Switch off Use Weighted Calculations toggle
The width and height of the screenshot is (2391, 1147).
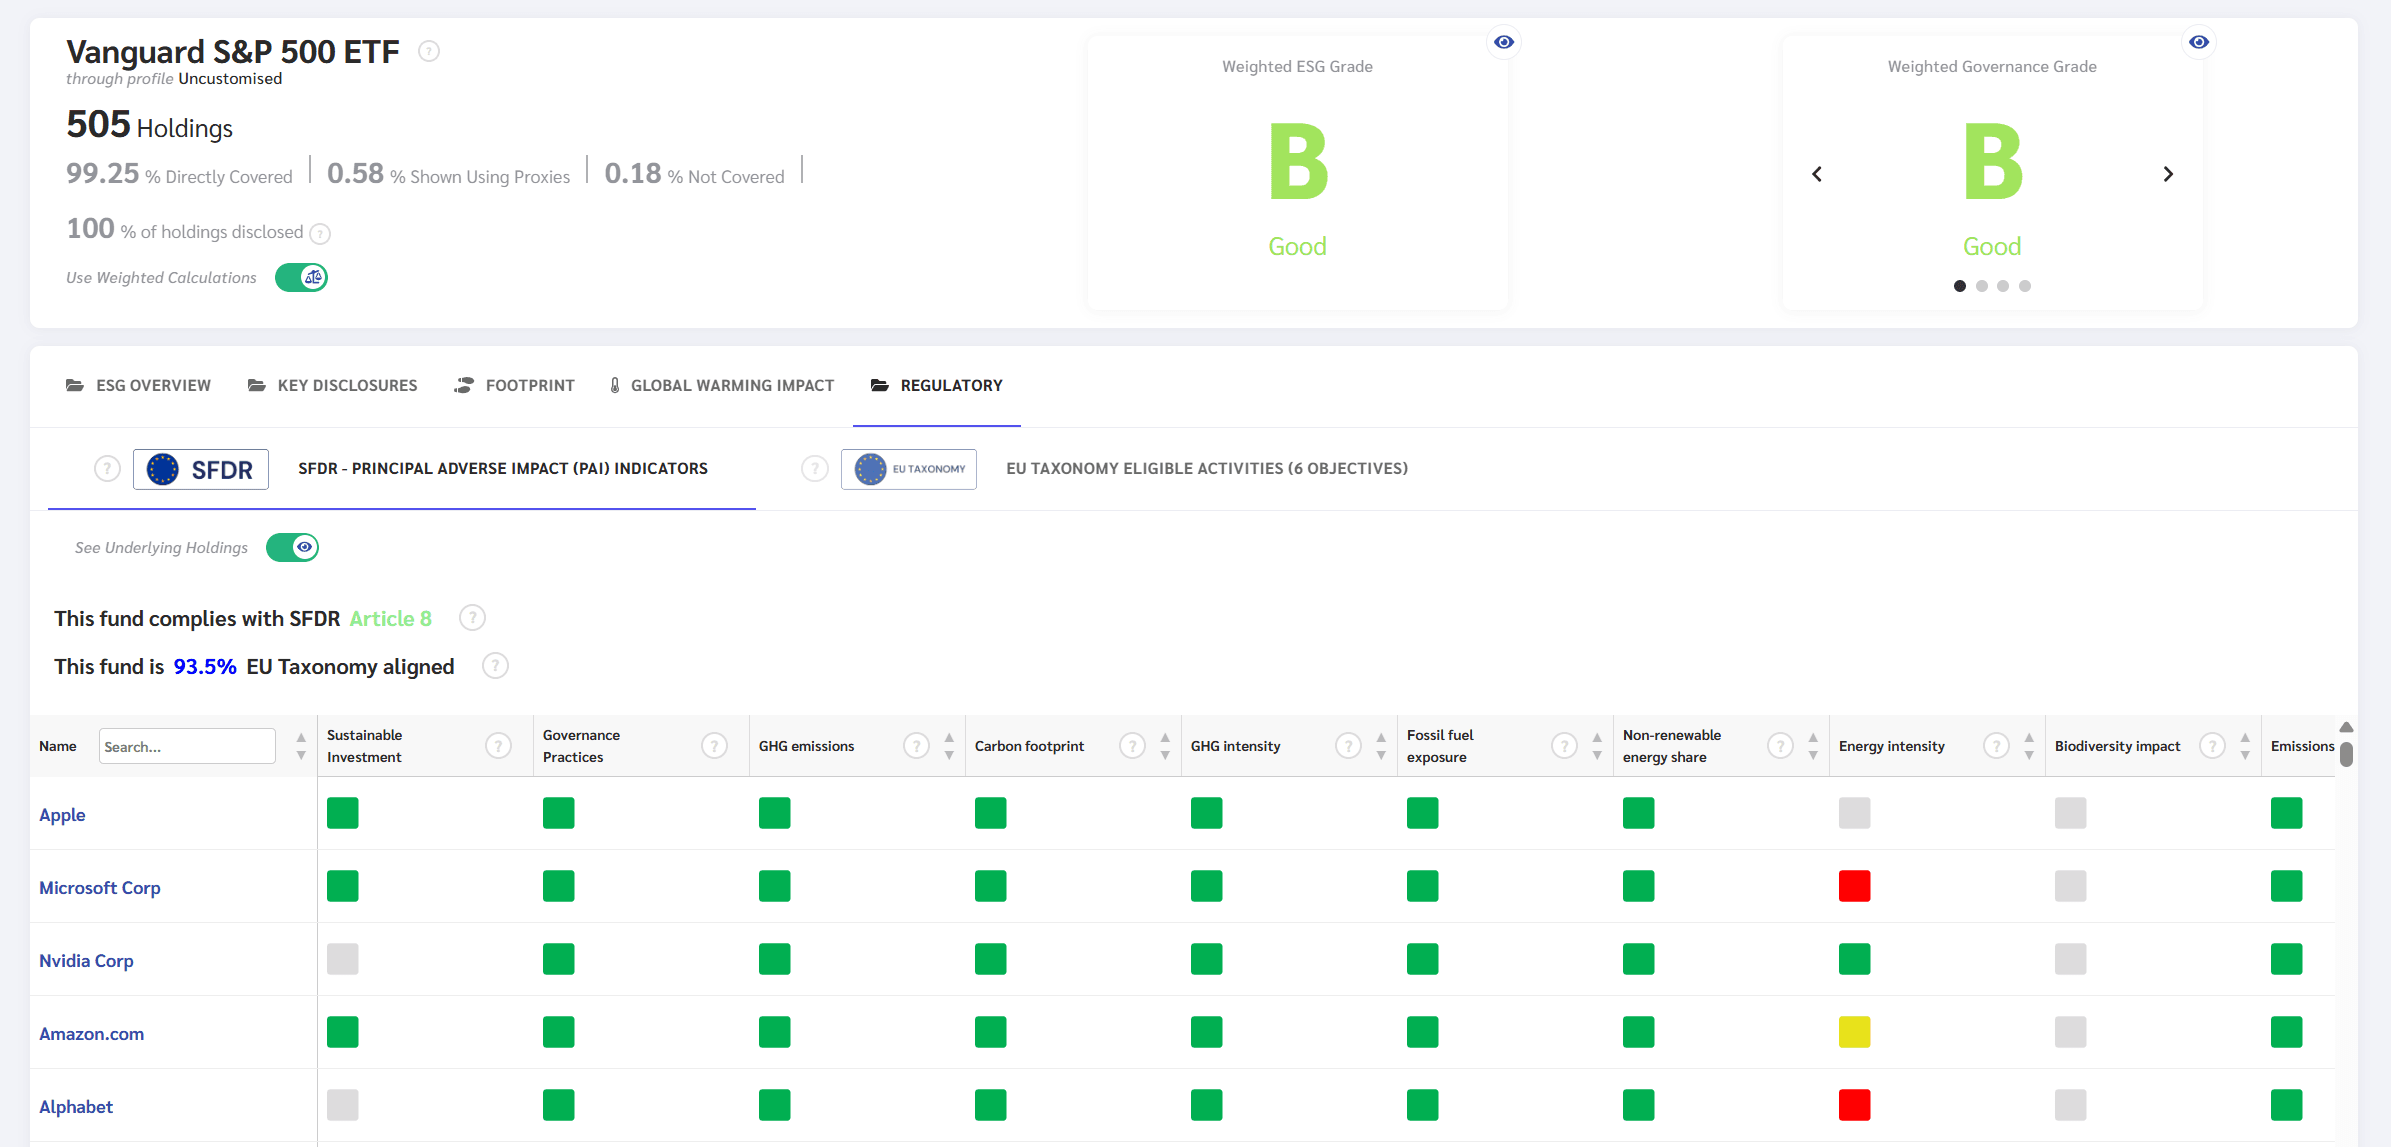(x=301, y=277)
